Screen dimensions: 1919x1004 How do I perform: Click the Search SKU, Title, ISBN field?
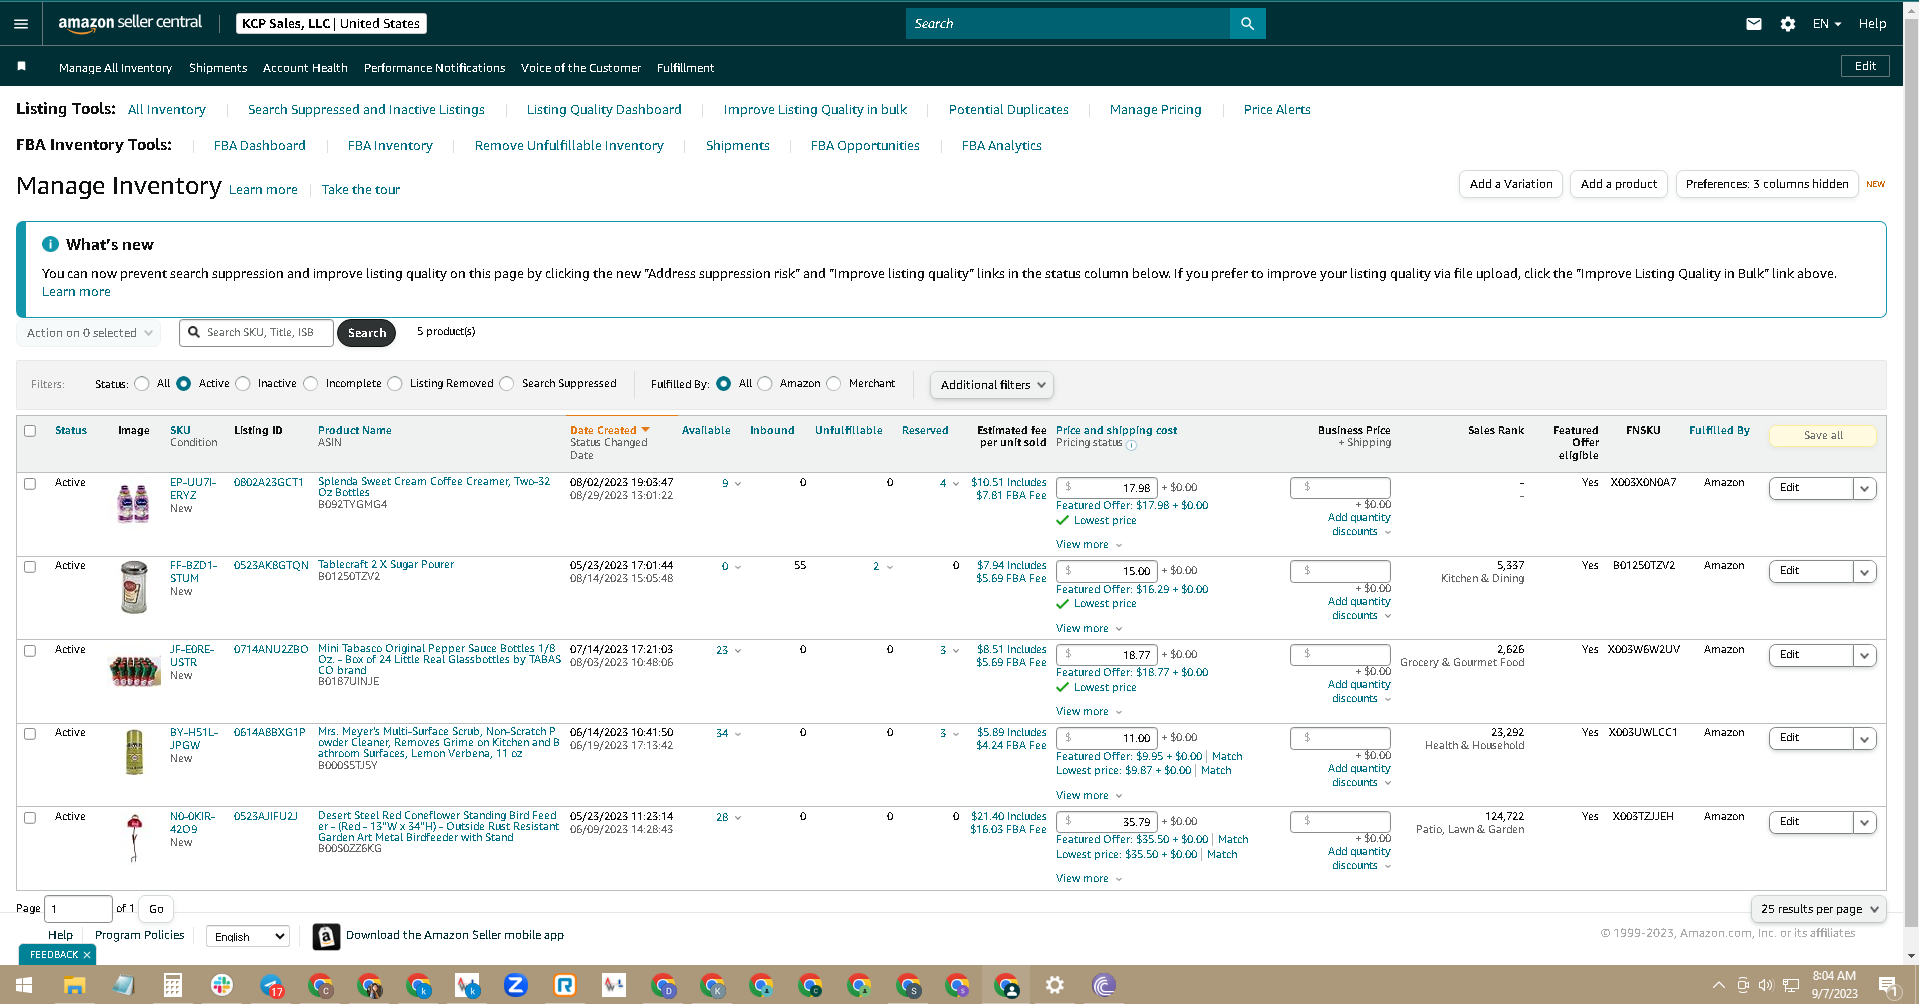257,333
